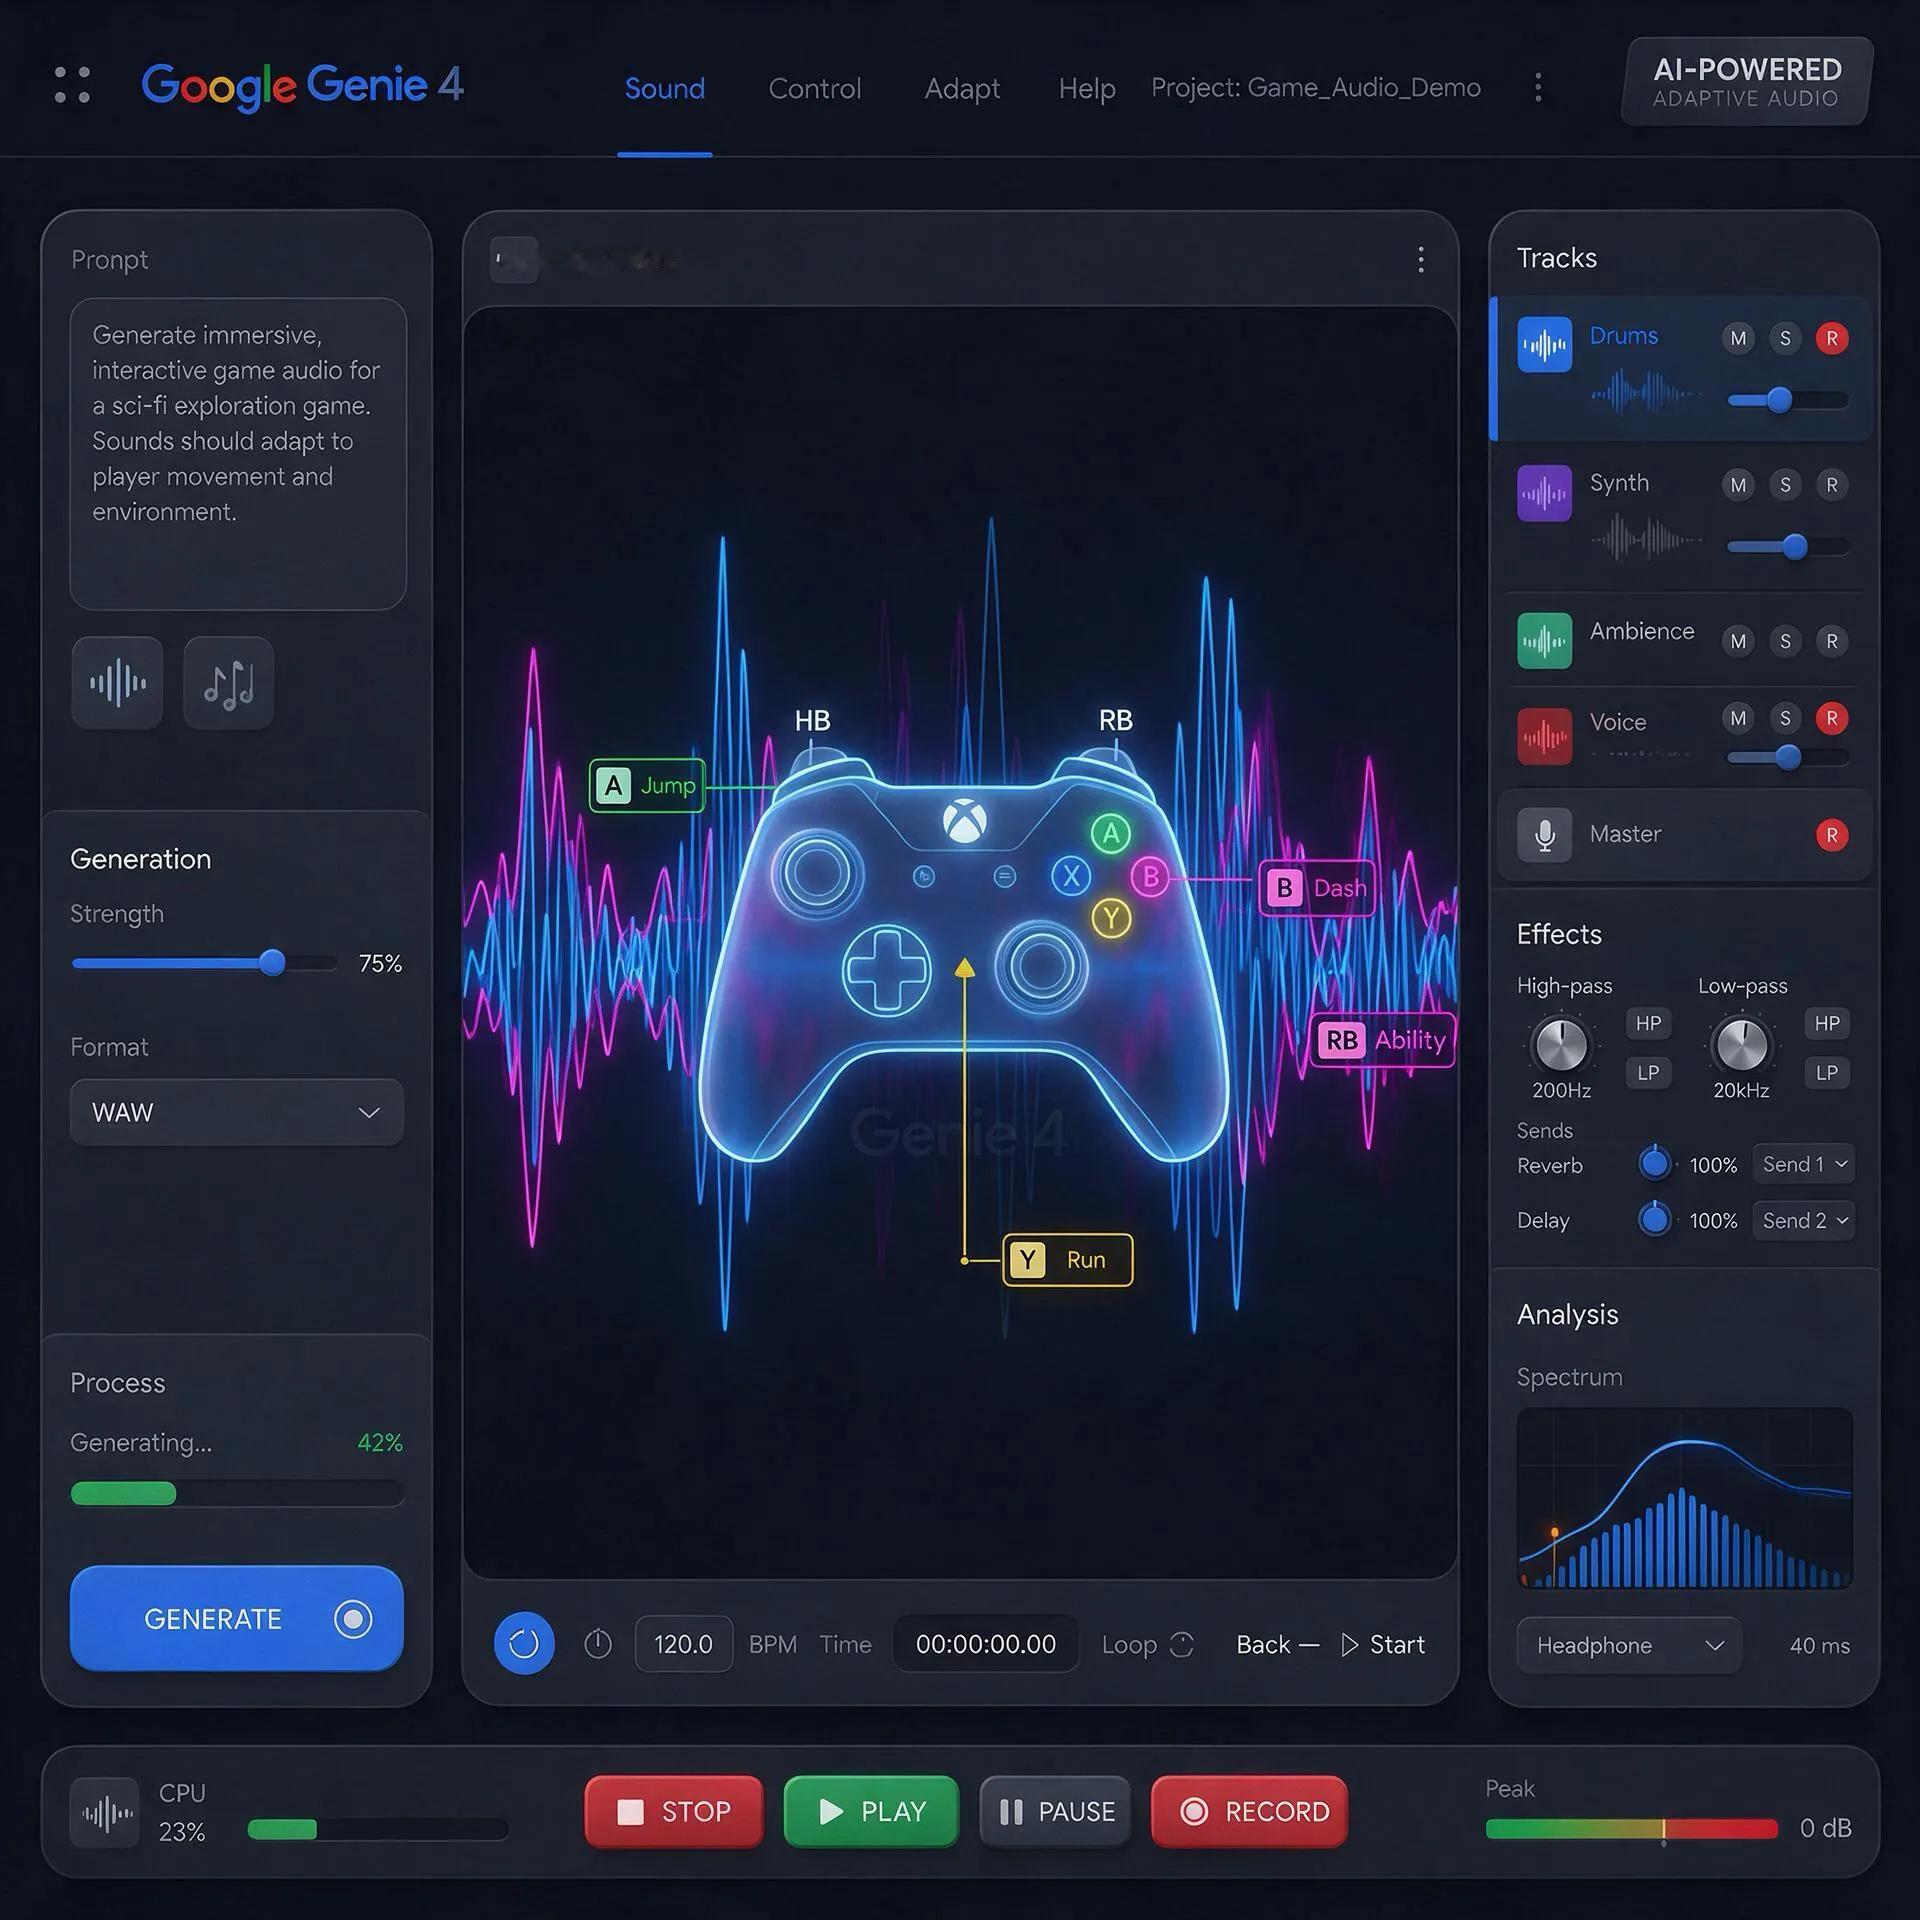This screenshot has width=1920, height=1920.
Task: Open the three-dot menu beside the project name
Action: coord(1538,87)
